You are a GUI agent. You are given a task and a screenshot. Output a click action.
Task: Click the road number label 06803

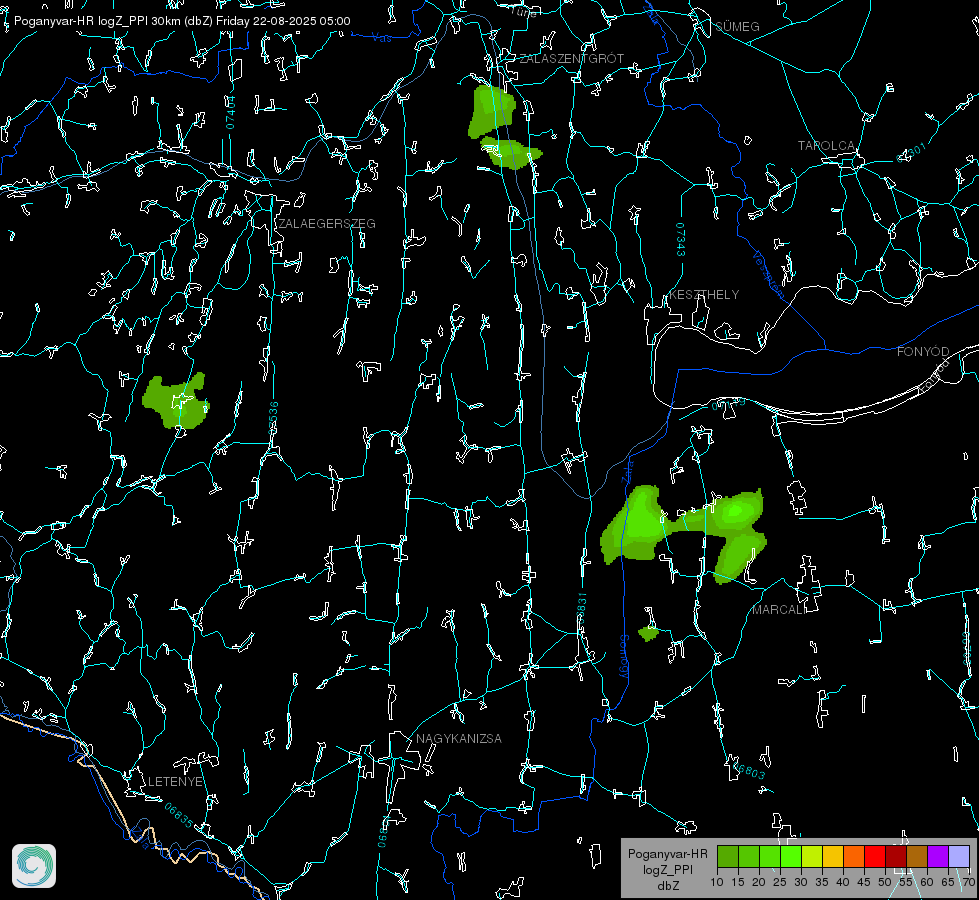pos(748,769)
